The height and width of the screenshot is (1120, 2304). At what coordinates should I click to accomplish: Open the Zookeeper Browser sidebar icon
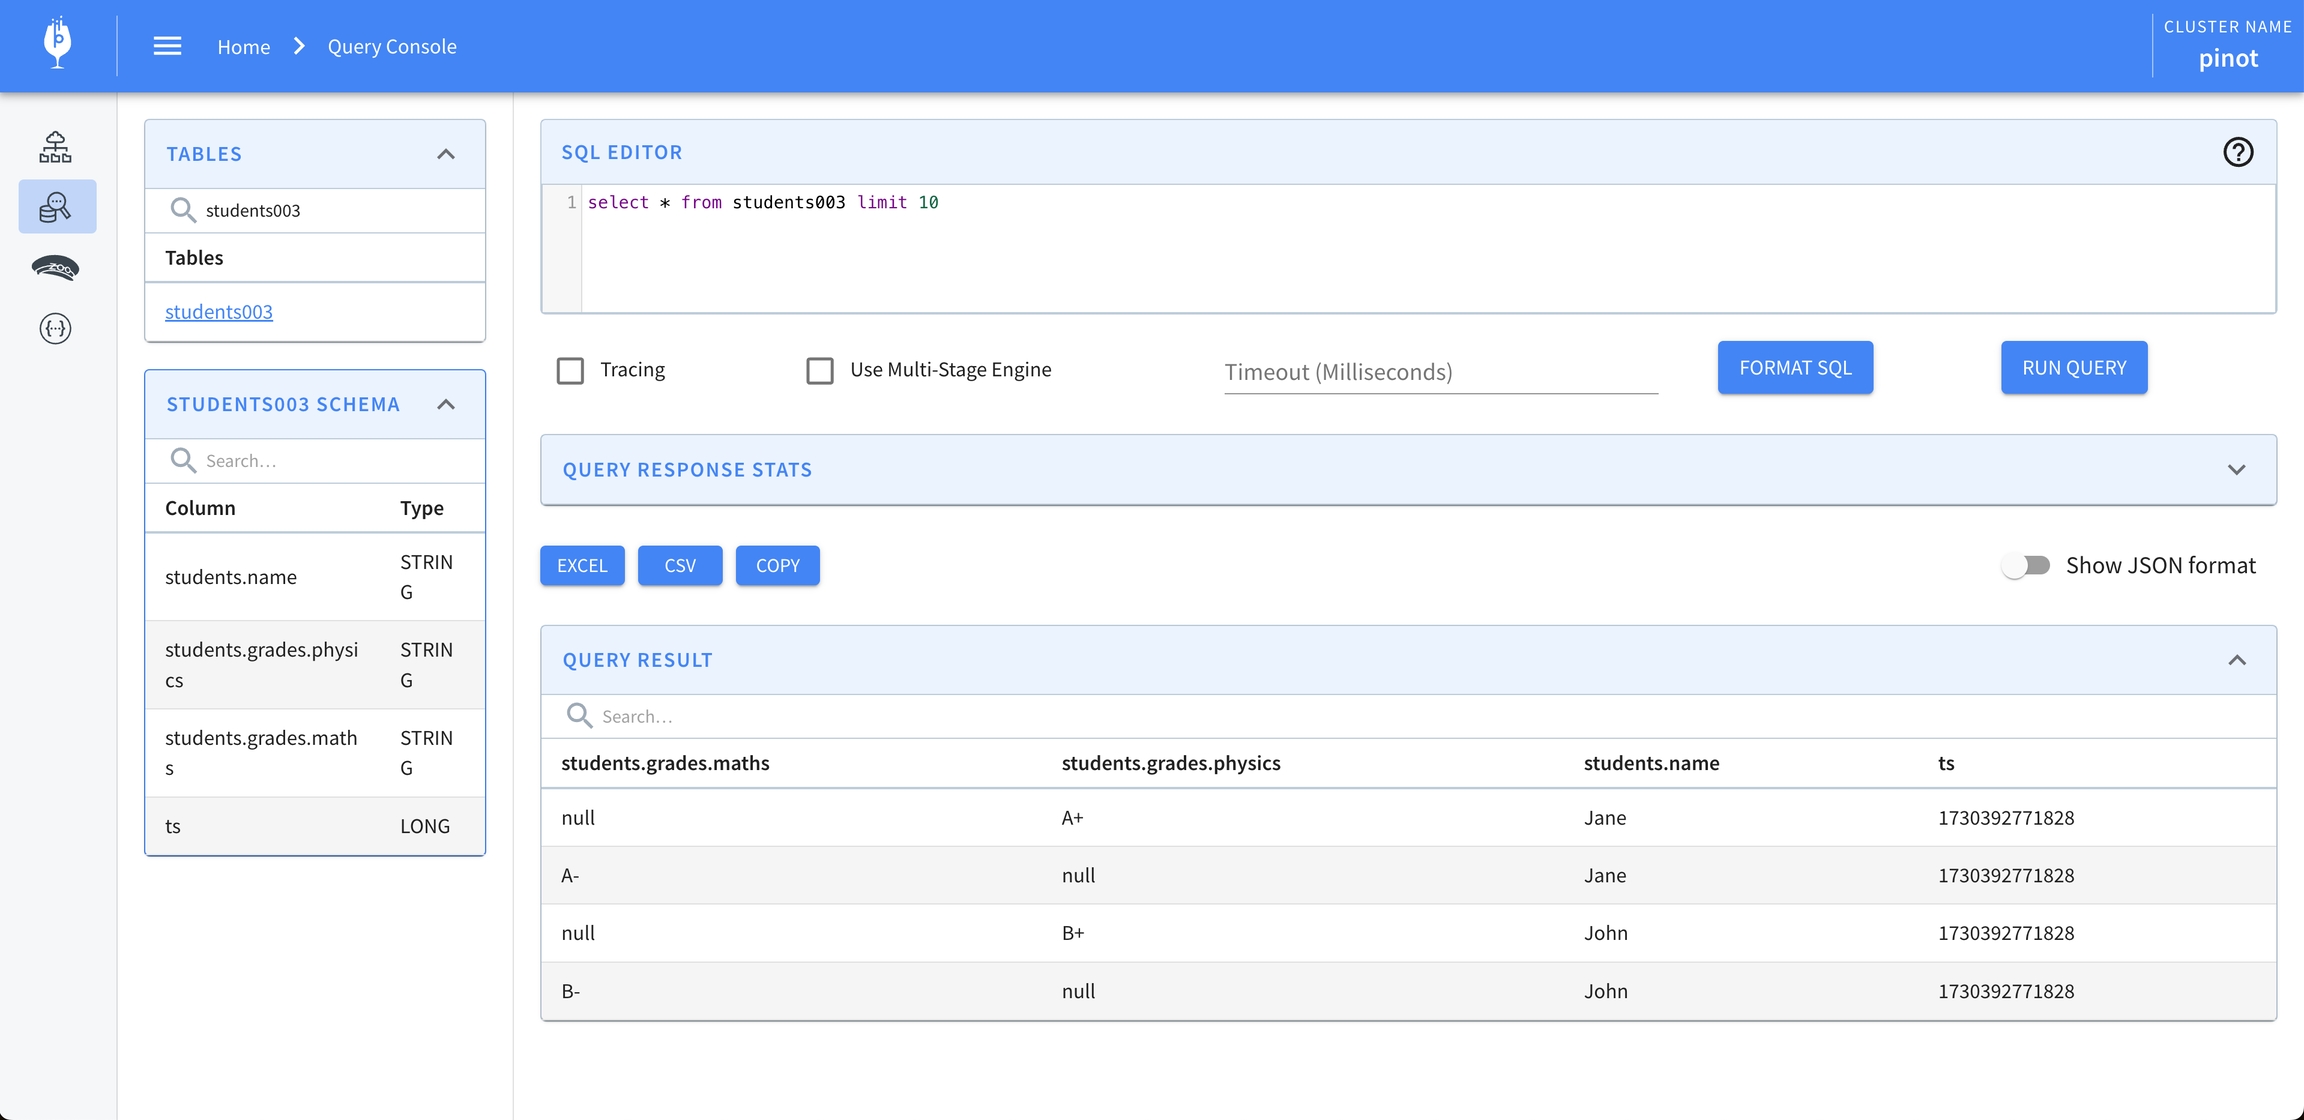coord(56,268)
